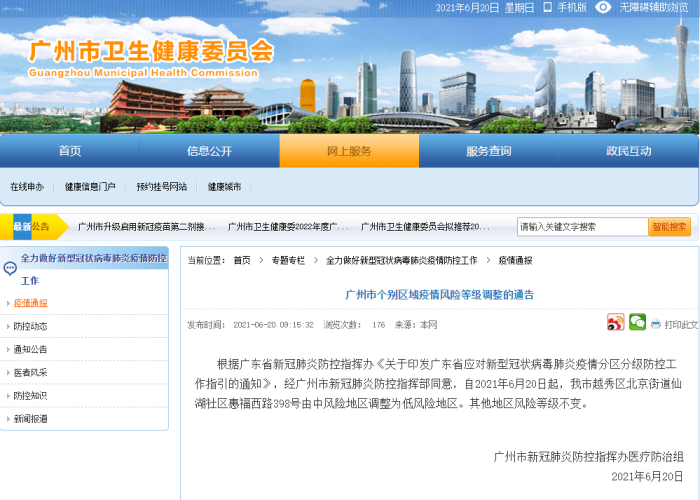Click breadcrumb 首页 link

[x=242, y=260]
